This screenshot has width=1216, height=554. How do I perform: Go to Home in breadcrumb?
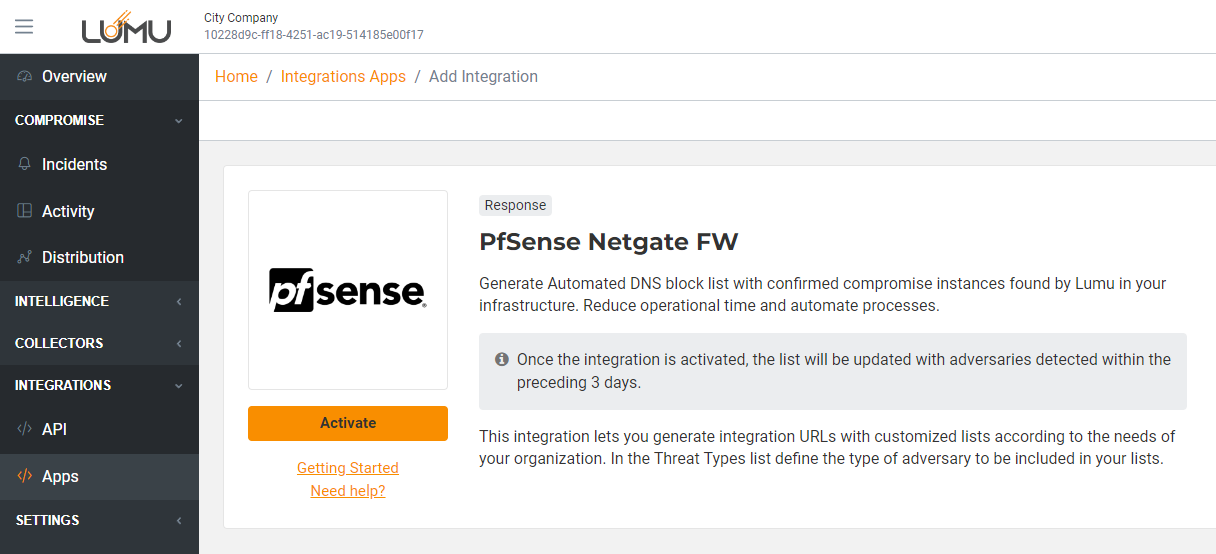click(x=236, y=77)
